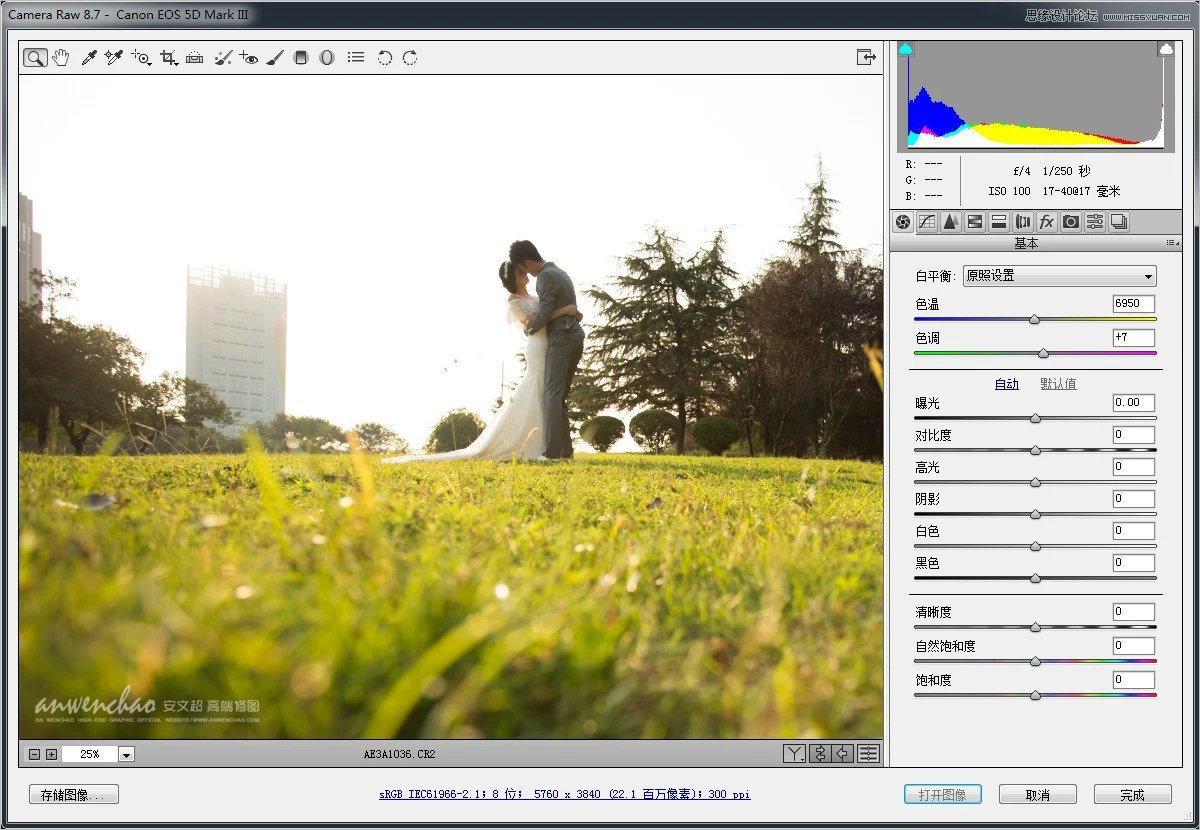The width and height of the screenshot is (1200, 830).
Task: Select the Hand tool
Action: tap(61, 57)
